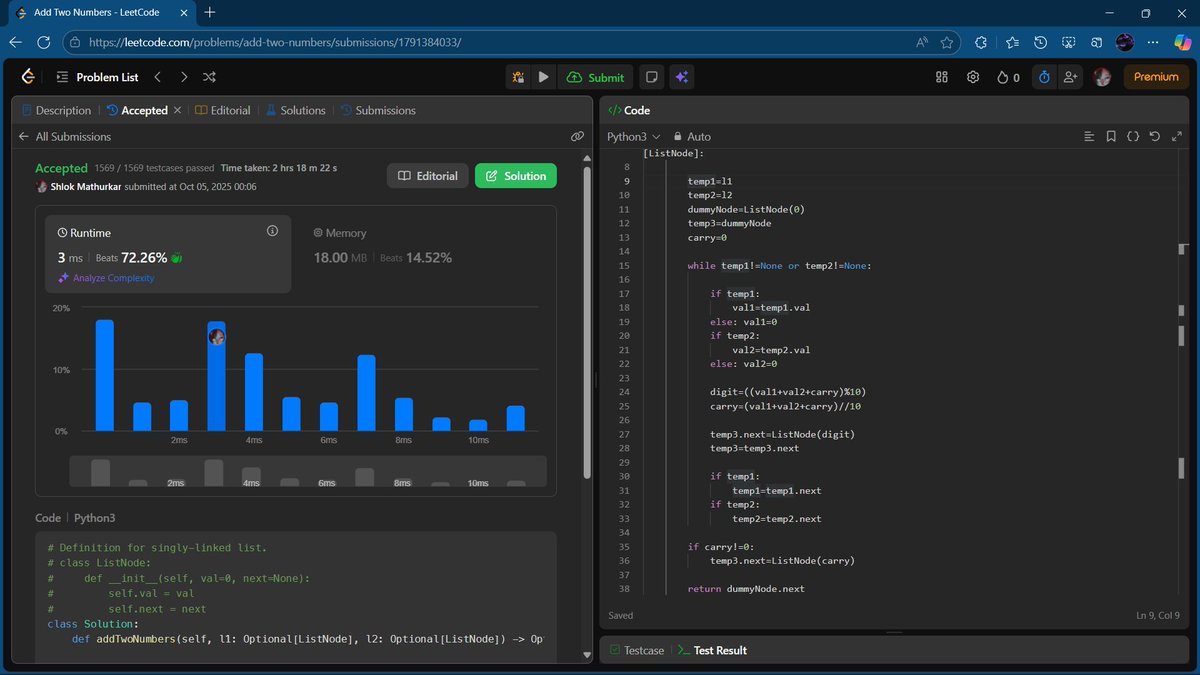Click the tallest first bar in the chart
Screen dimensions: 1200x675
tap(104, 375)
